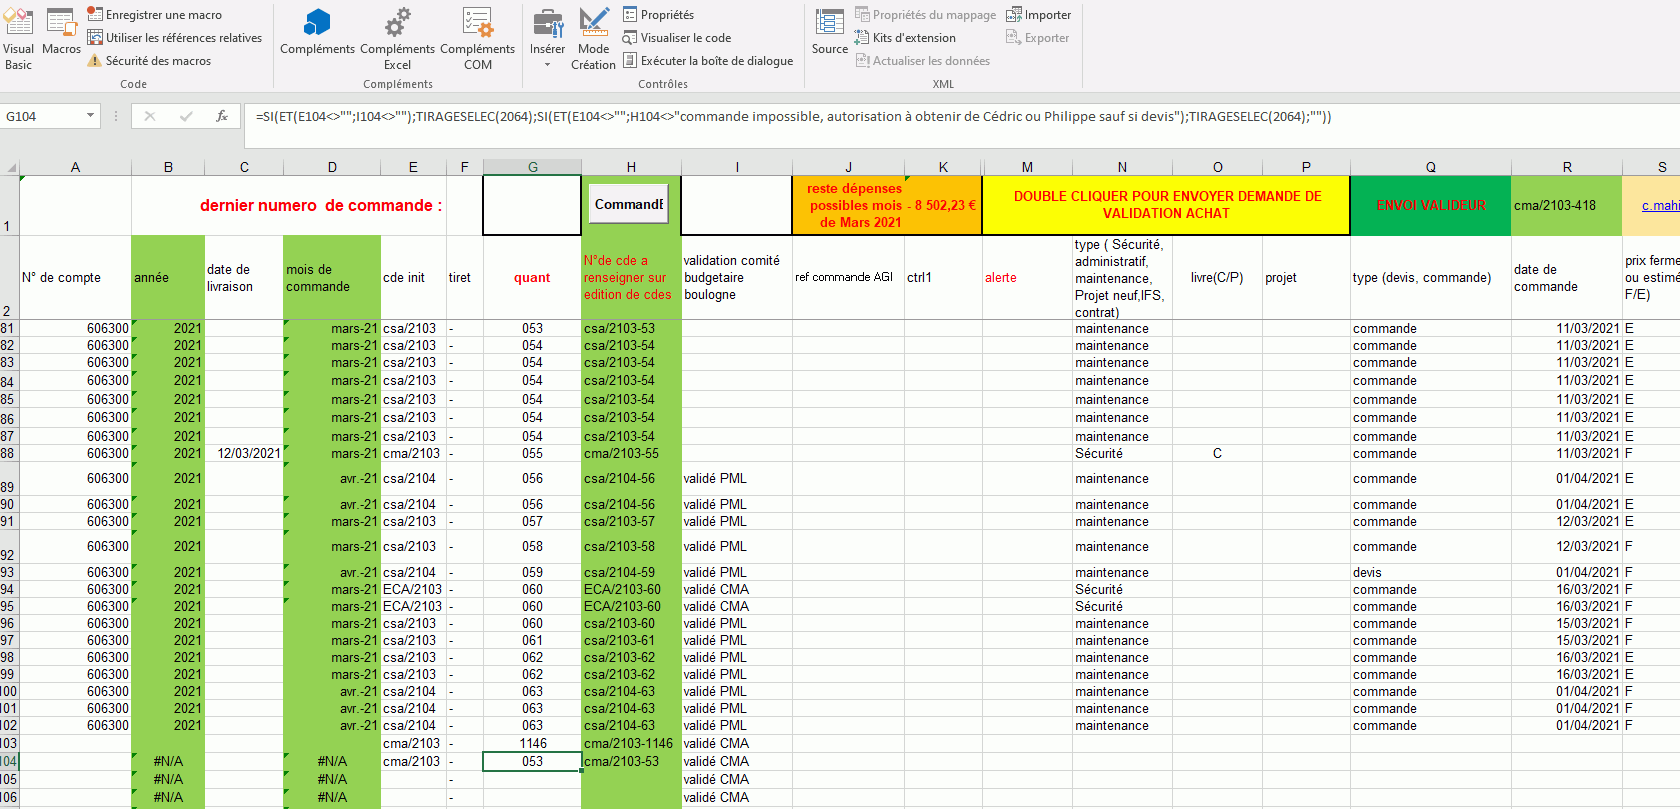The height and width of the screenshot is (809, 1680).
Task: Select column G header
Action: (x=532, y=167)
